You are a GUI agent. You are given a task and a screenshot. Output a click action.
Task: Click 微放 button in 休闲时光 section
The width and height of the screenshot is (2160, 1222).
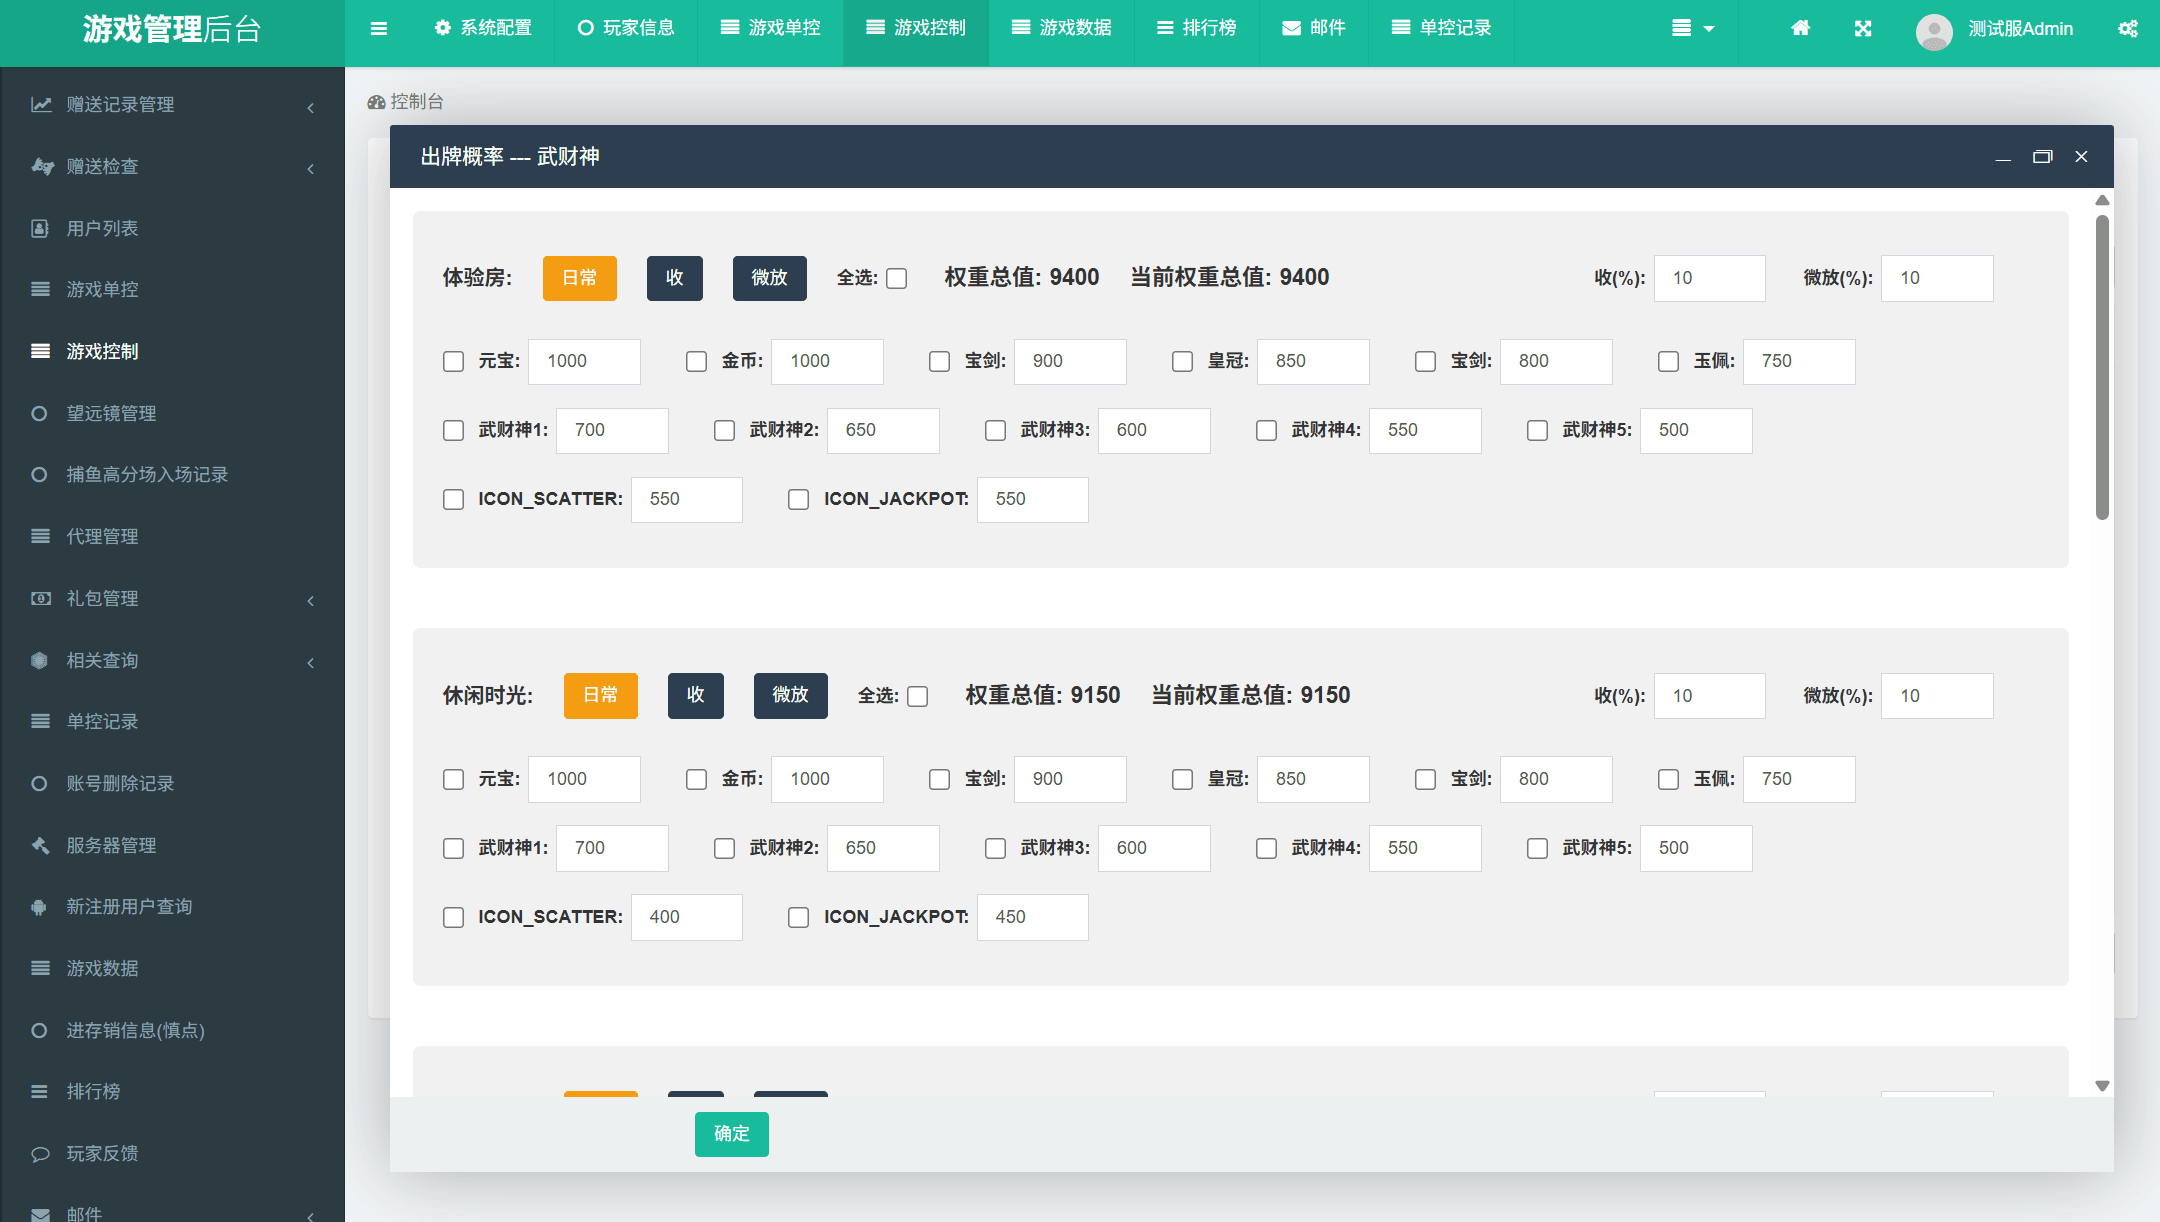click(x=791, y=695)
